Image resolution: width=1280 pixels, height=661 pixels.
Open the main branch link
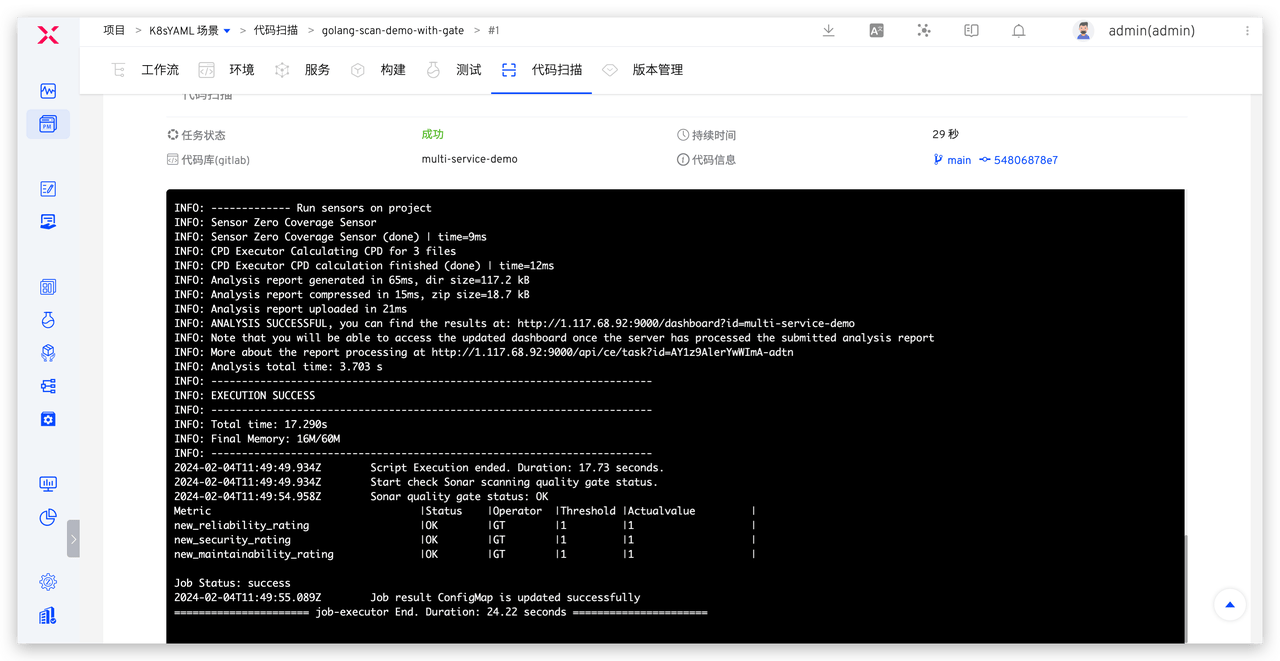click(x=958, y=160)
